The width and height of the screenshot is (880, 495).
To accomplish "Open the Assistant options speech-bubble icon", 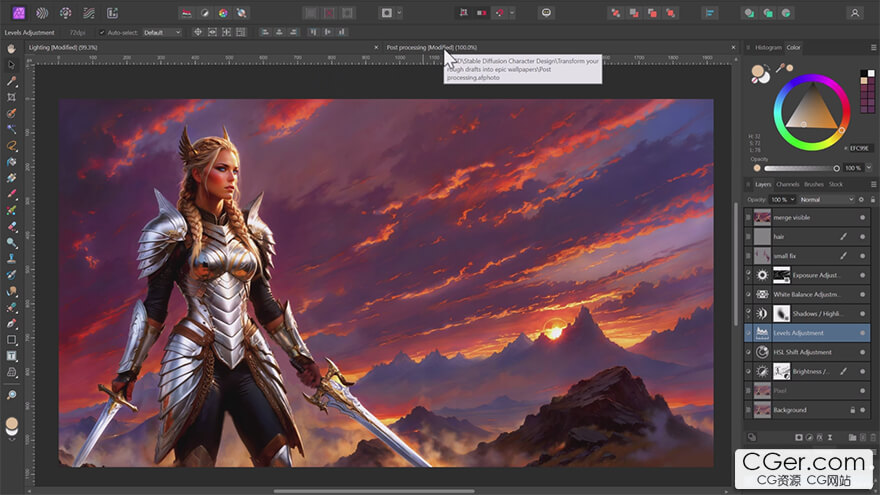I will pos(546,13).
